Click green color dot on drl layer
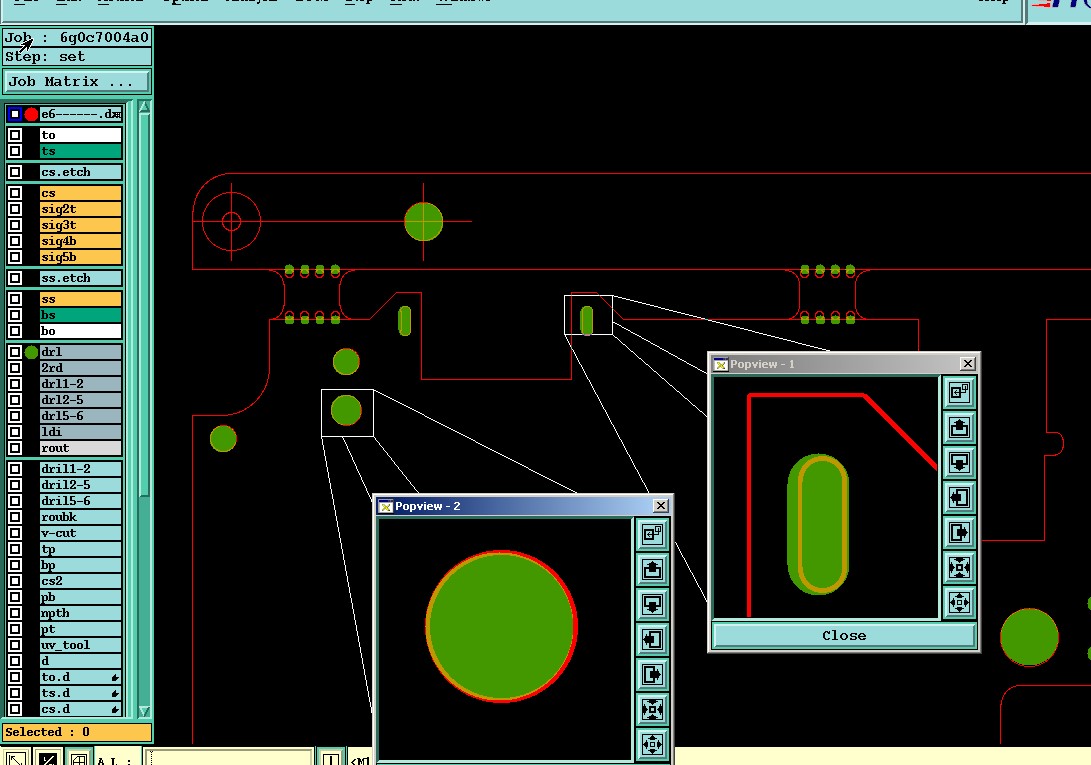Screen dimensions: 1091x765 coord(31,352)
